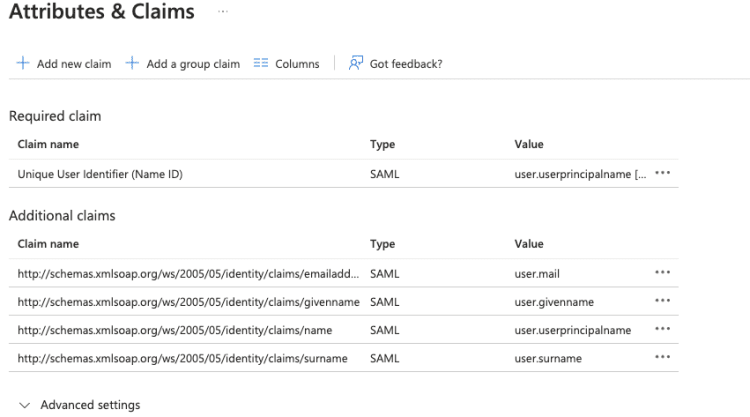Open more options for the surname claim row

coord(662,358)
